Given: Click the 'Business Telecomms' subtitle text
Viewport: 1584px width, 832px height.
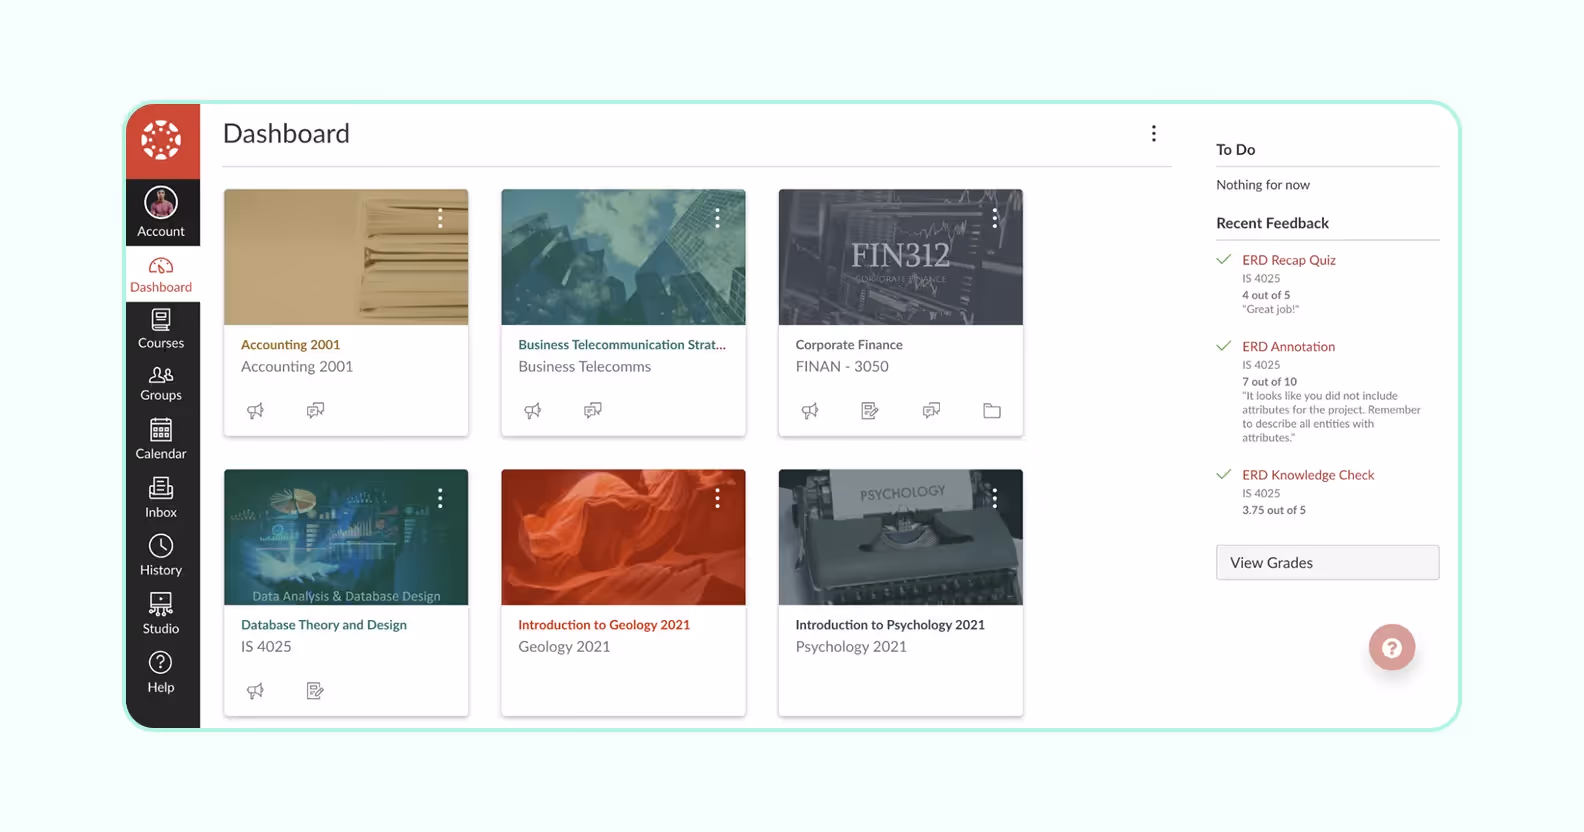Looking at the screenshot, I should coord(584,366).
